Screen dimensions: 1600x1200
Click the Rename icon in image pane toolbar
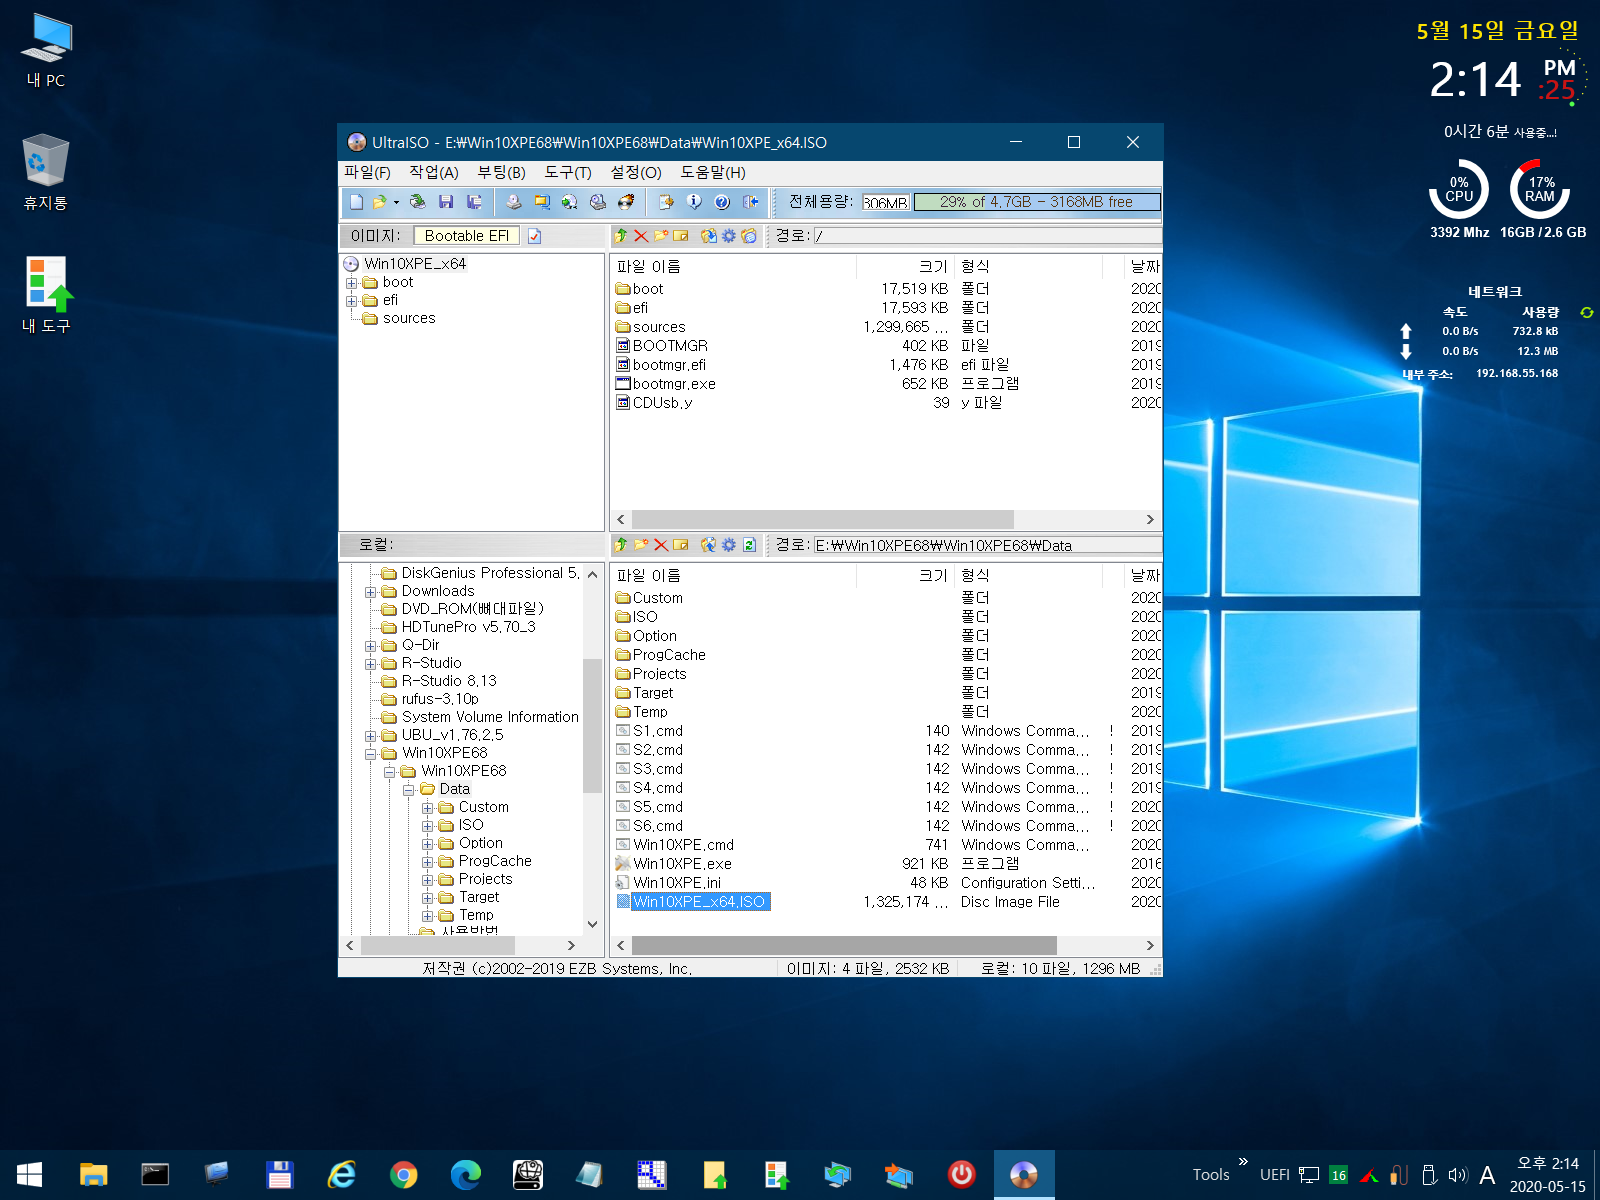click(x=681, y=236)
